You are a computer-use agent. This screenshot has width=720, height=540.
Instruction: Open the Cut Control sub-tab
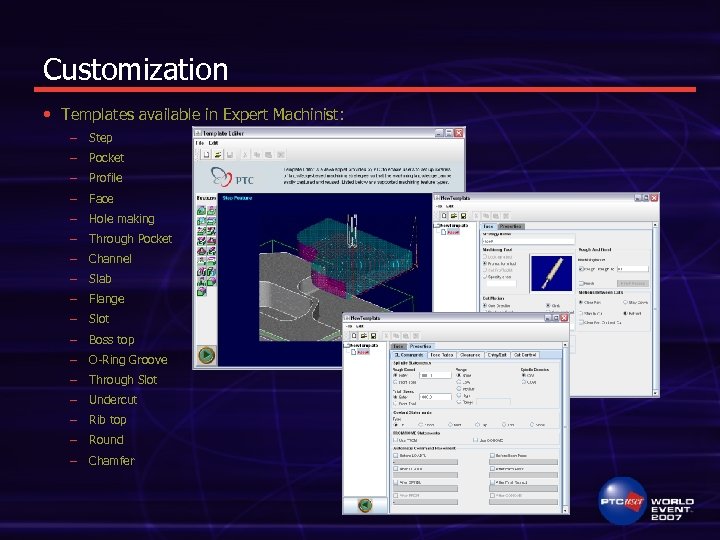[524, 355]
